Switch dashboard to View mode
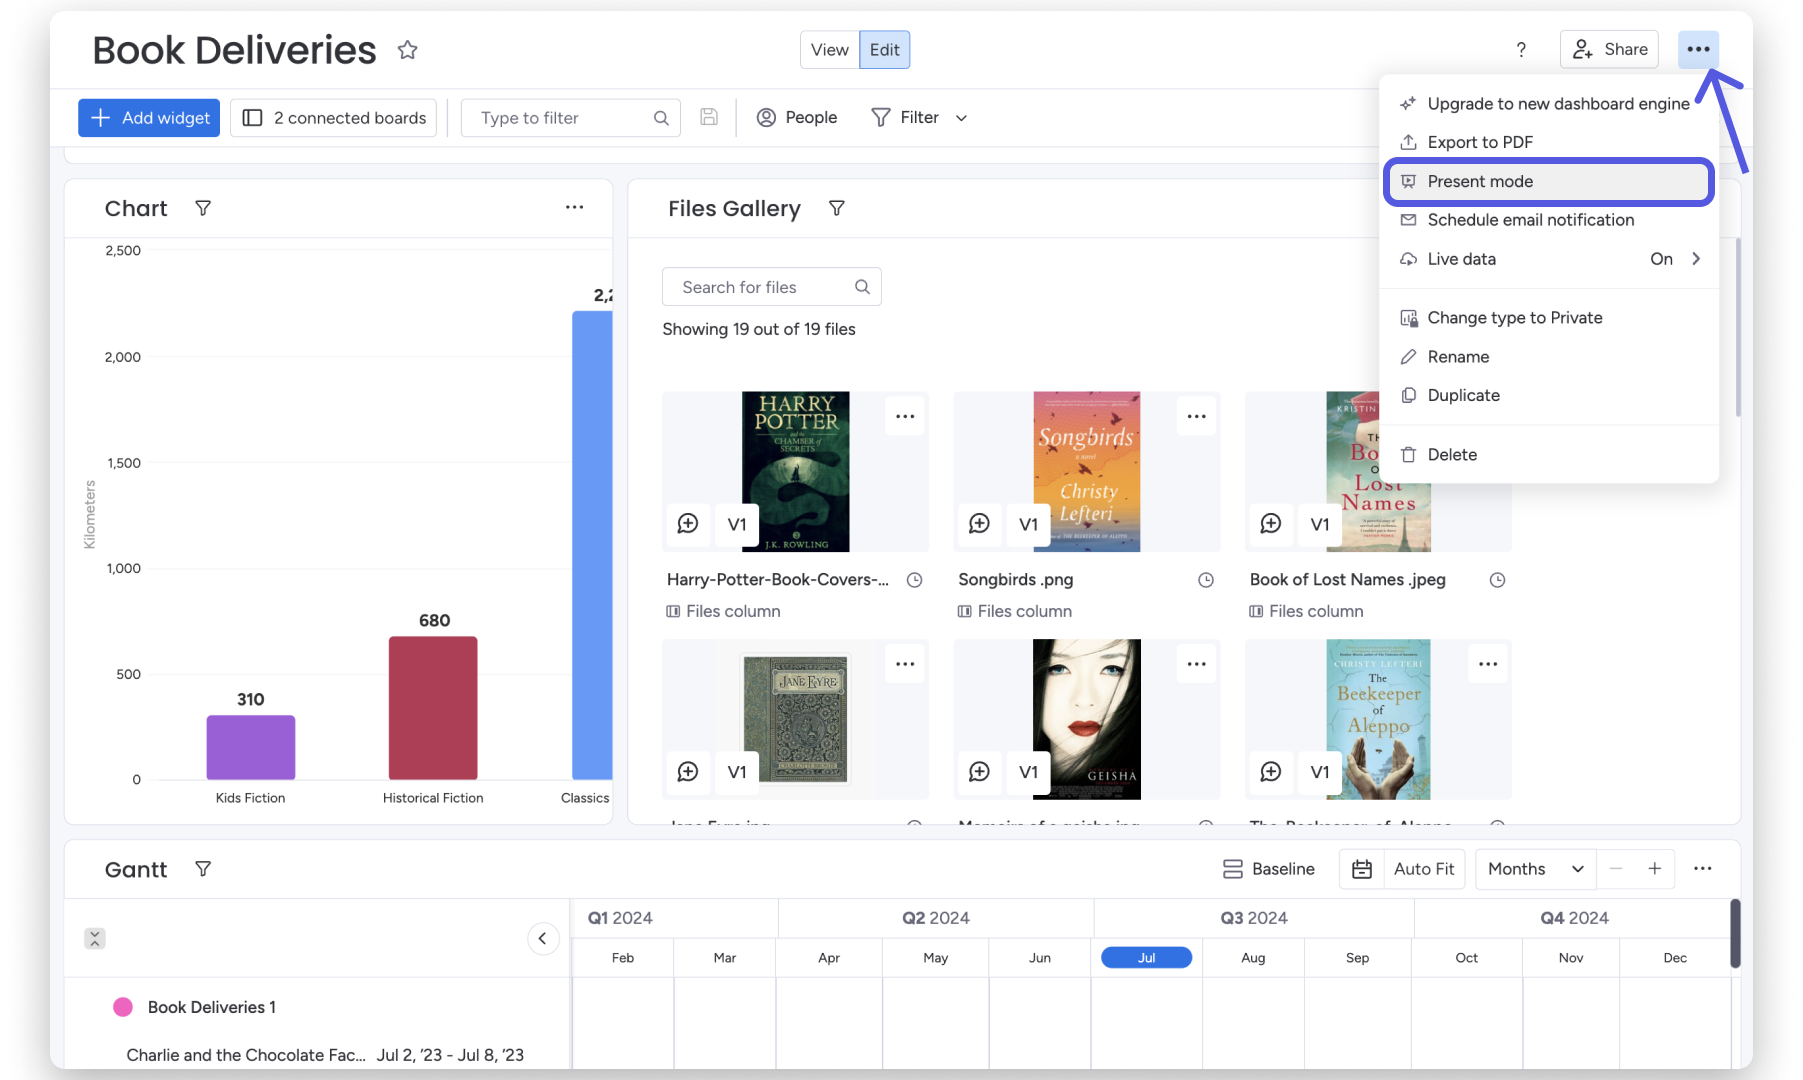This screenshot has height=1080, width=1803. coord(829,50)
